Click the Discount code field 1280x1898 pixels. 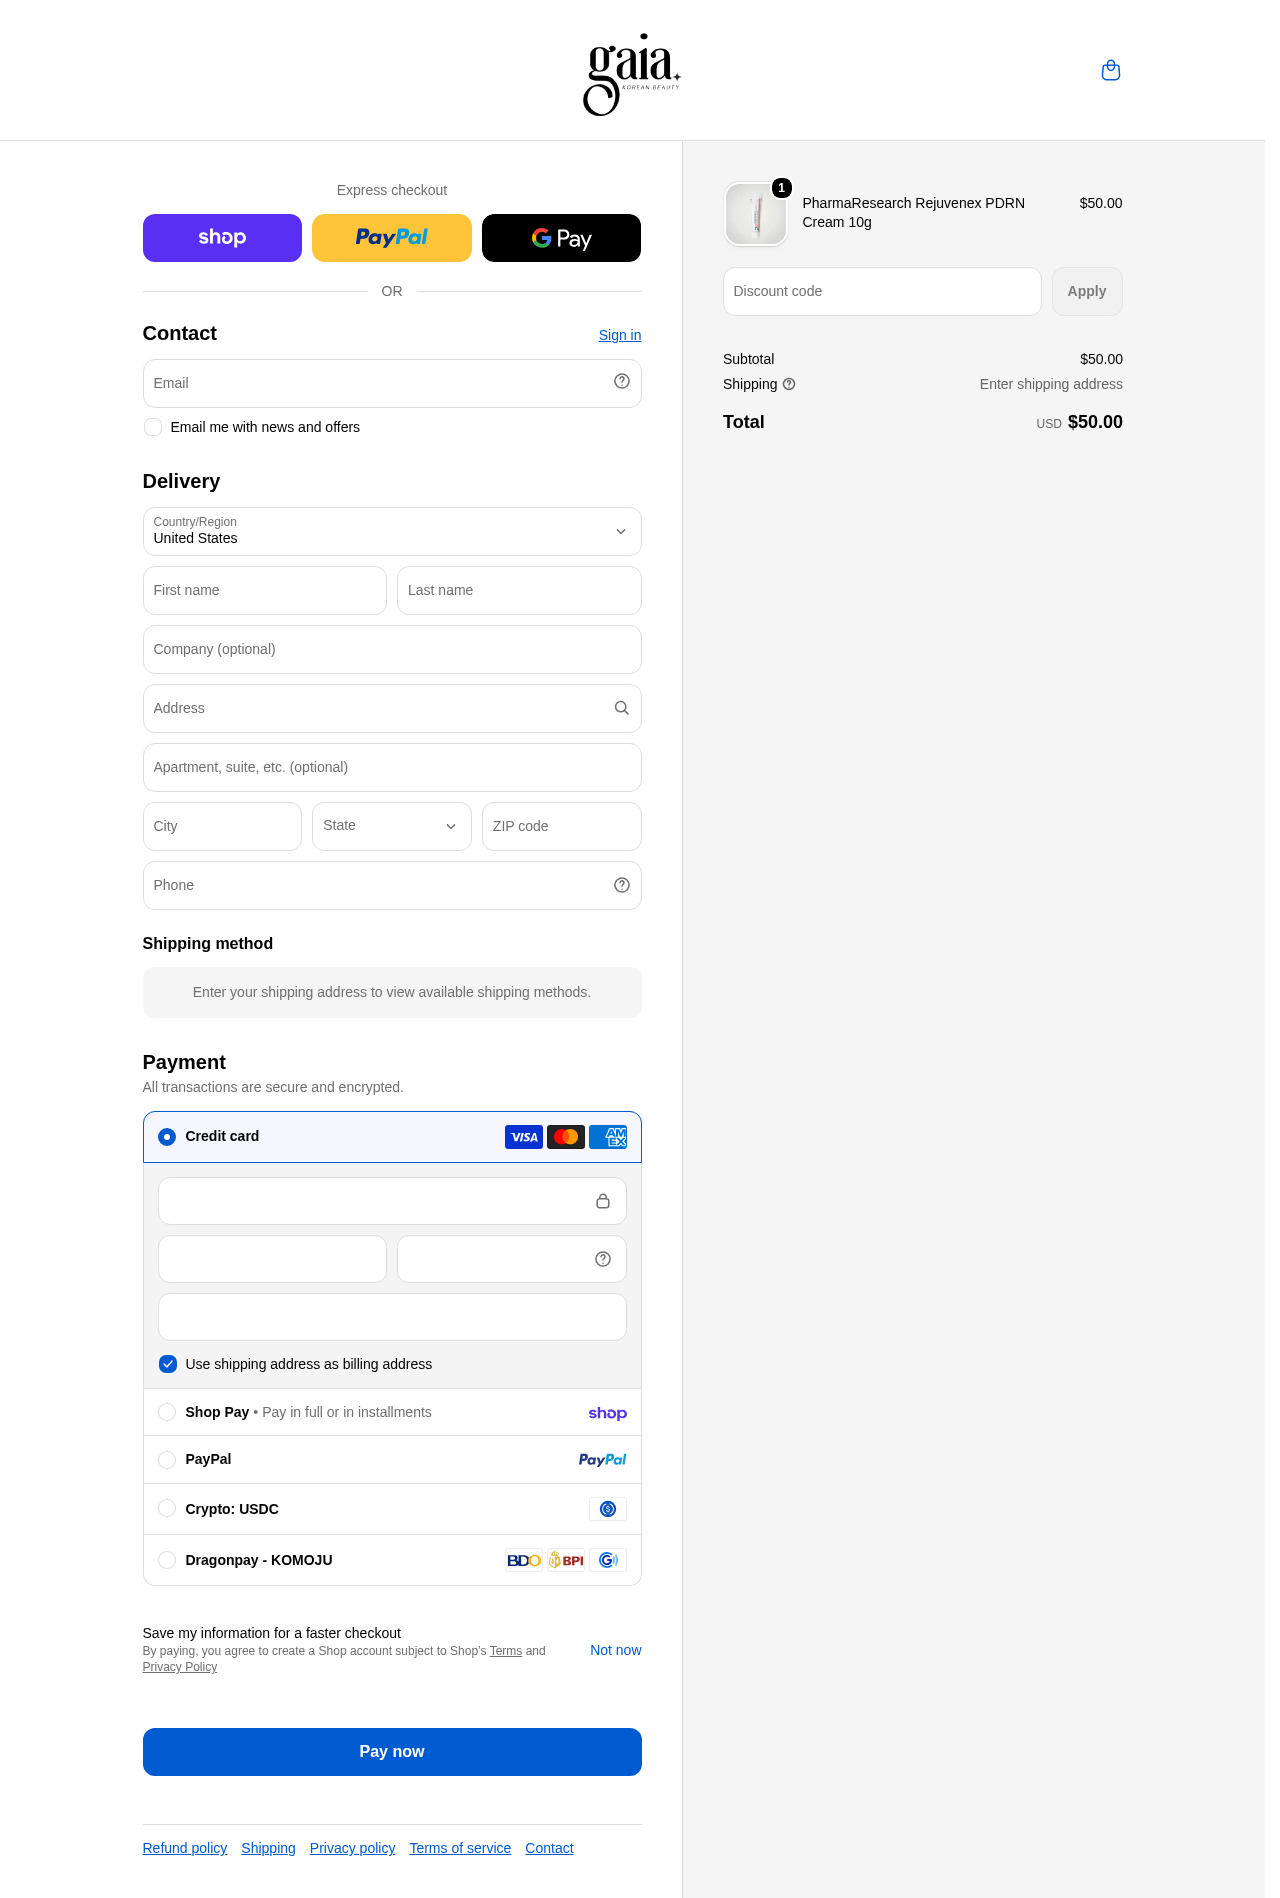[882, 291]
